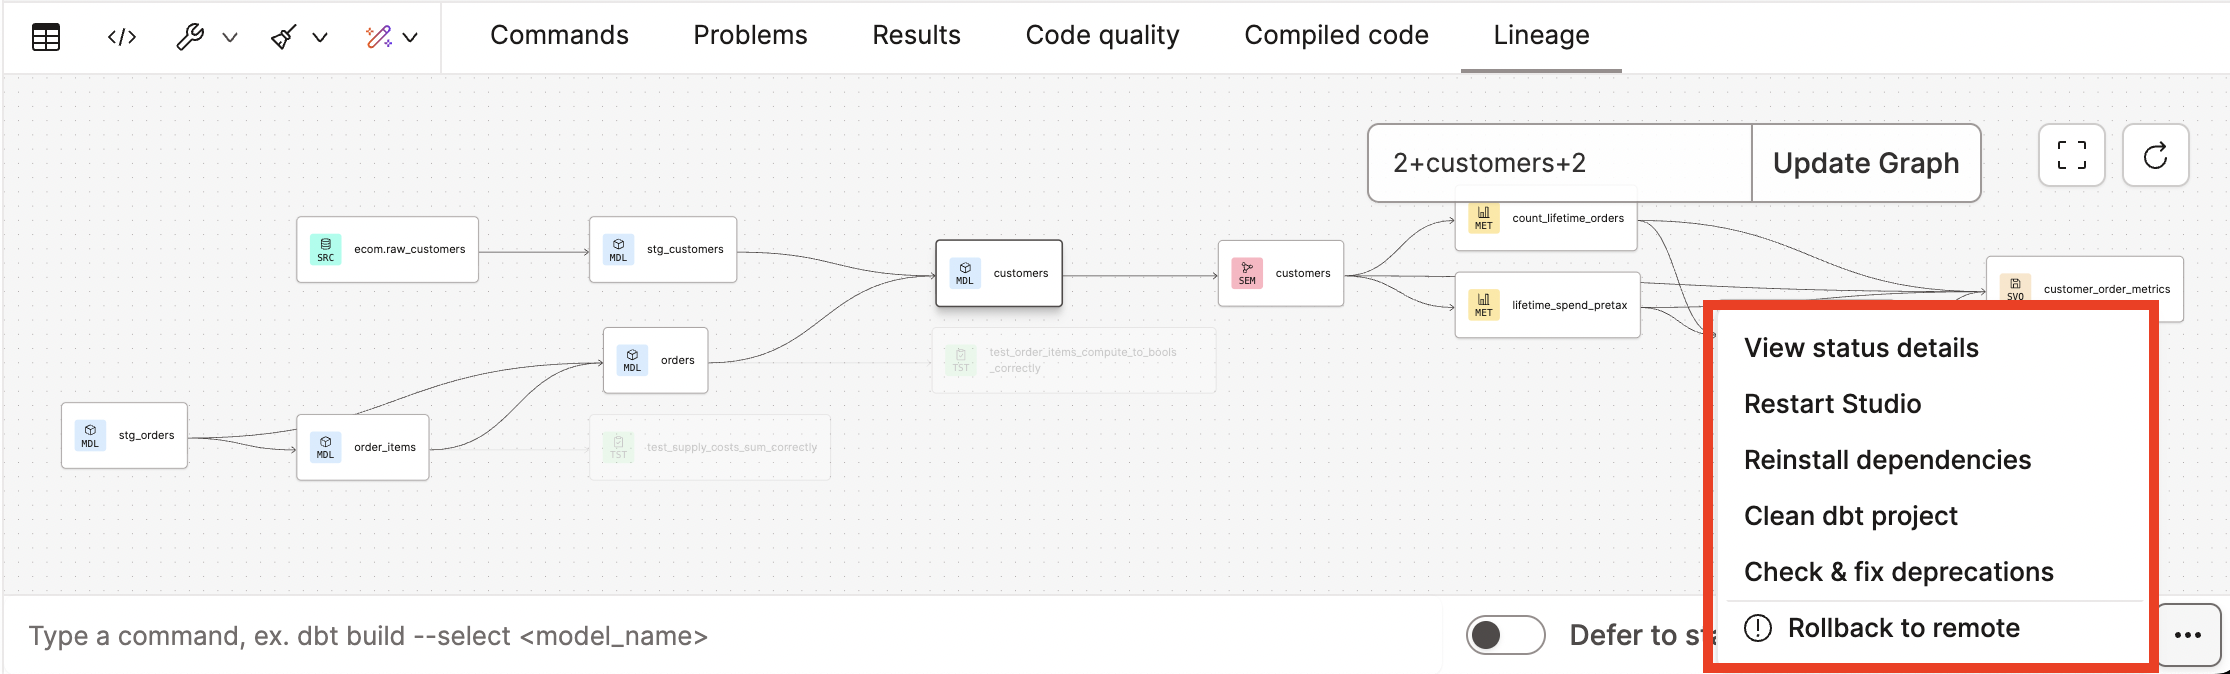Toggle the Defer to staging switch

point(1504,634)
